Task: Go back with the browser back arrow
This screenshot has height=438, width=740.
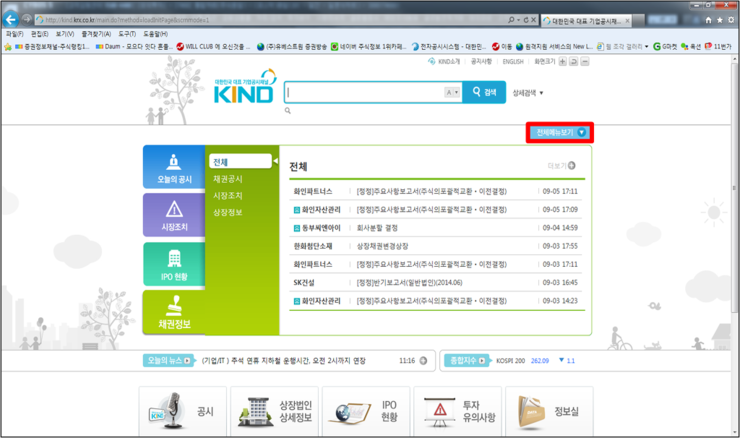Action: pyautogui.click(x=10, y=20)
